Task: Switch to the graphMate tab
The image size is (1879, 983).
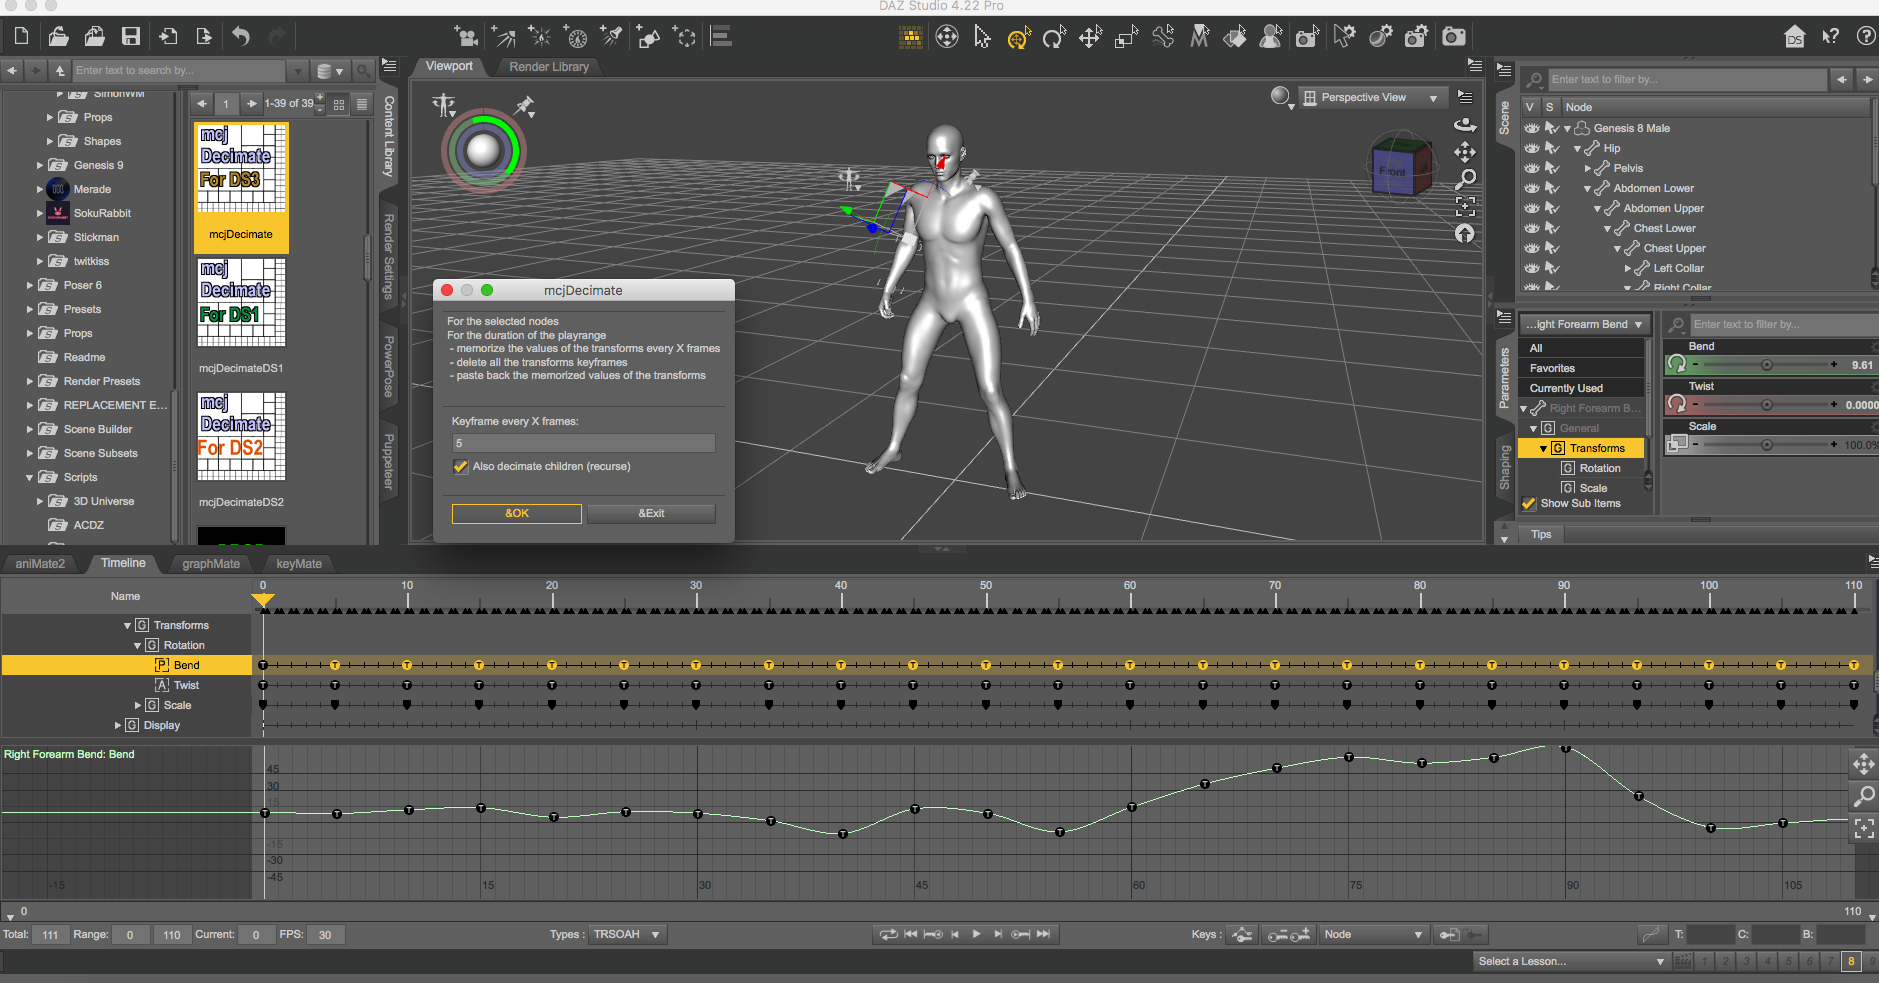Action: [210, 564]
